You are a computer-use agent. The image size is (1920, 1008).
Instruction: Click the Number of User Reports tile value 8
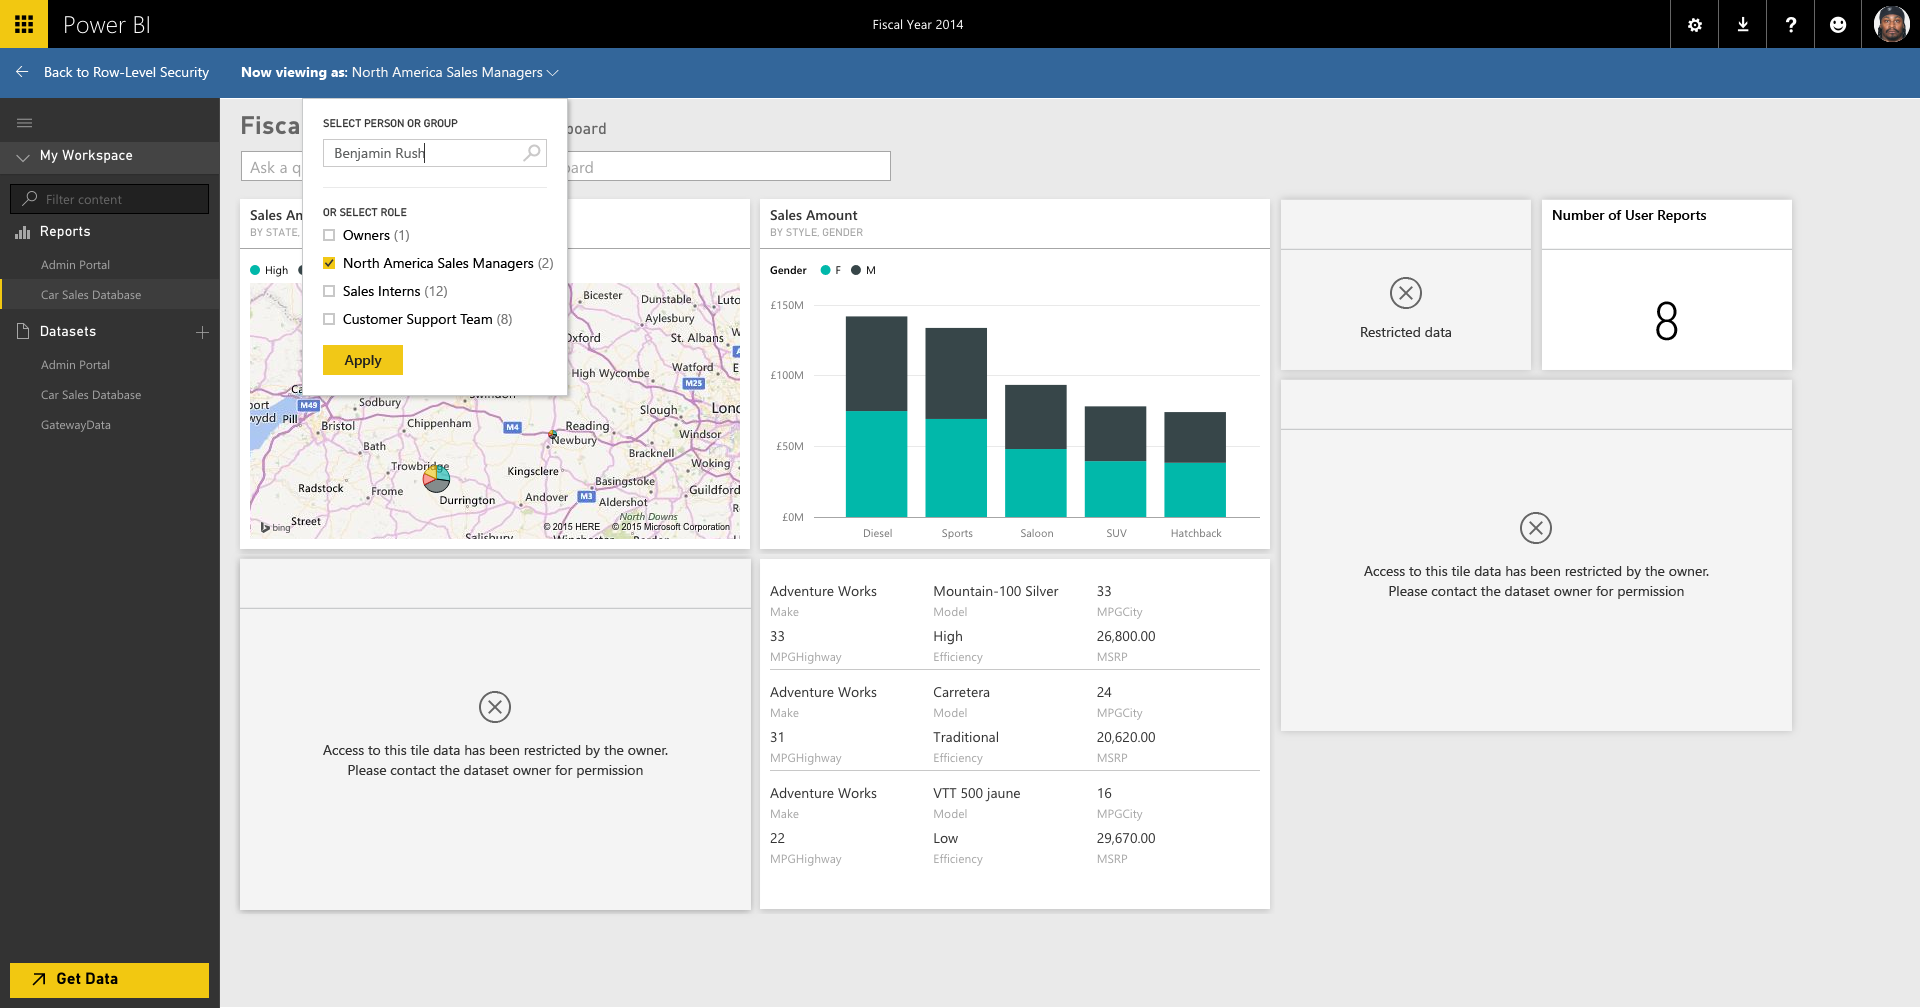pyautogui.click(x=1666, y=321)
